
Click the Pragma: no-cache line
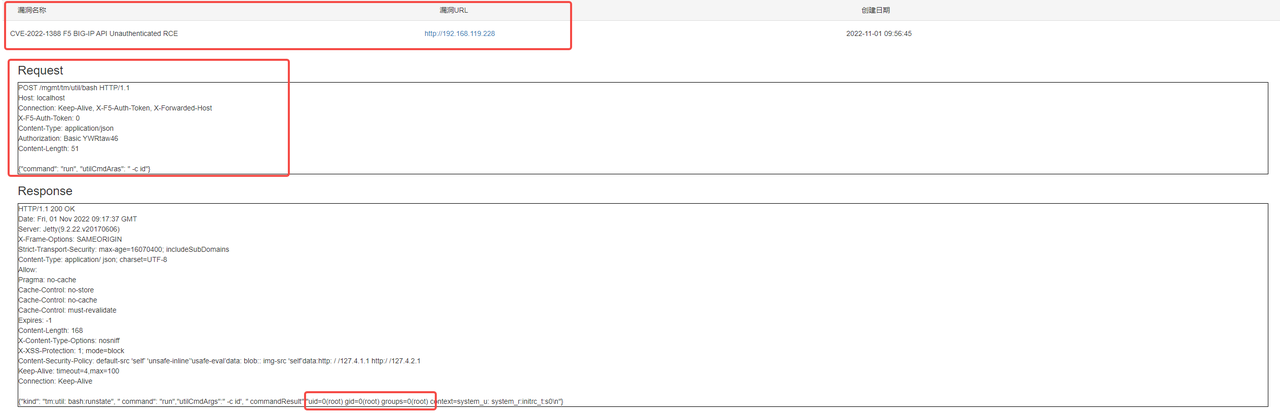click(47, 279)
